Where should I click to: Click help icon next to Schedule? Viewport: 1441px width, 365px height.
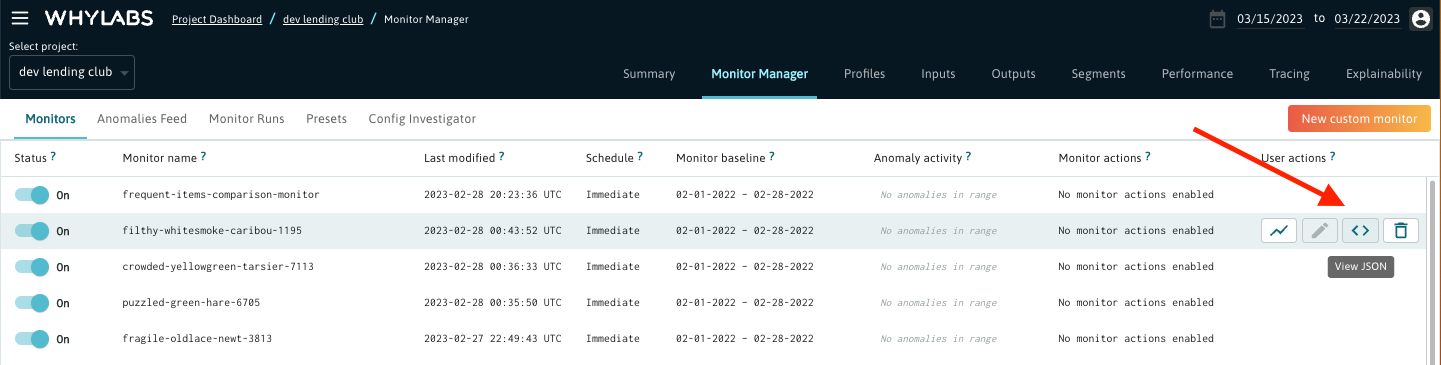[640, 157]
